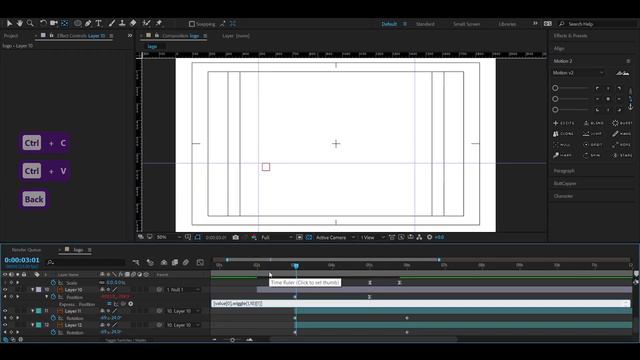Click the Null tool in Motion
This screenshot has height=360, width=640.
pos(562,144)
